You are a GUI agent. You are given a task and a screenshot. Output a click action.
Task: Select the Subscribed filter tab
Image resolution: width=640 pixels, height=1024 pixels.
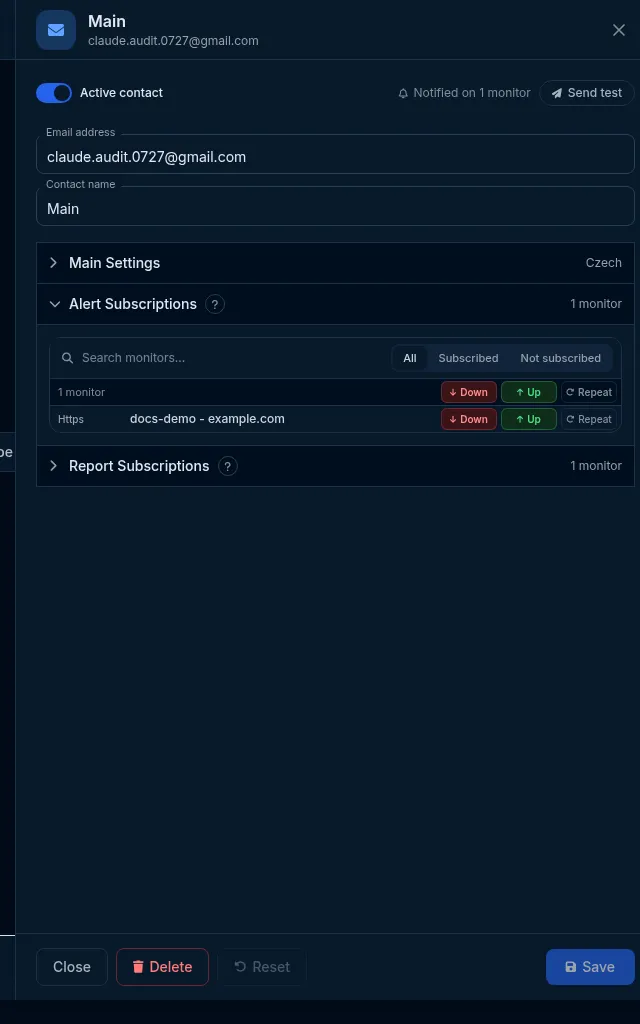point(468,358)
